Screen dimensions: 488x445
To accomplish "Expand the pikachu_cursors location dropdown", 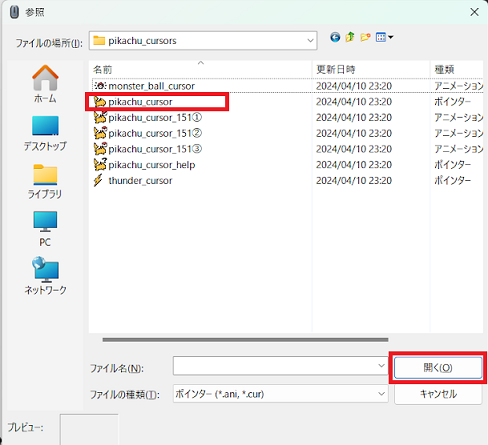I will coord(310,41).
